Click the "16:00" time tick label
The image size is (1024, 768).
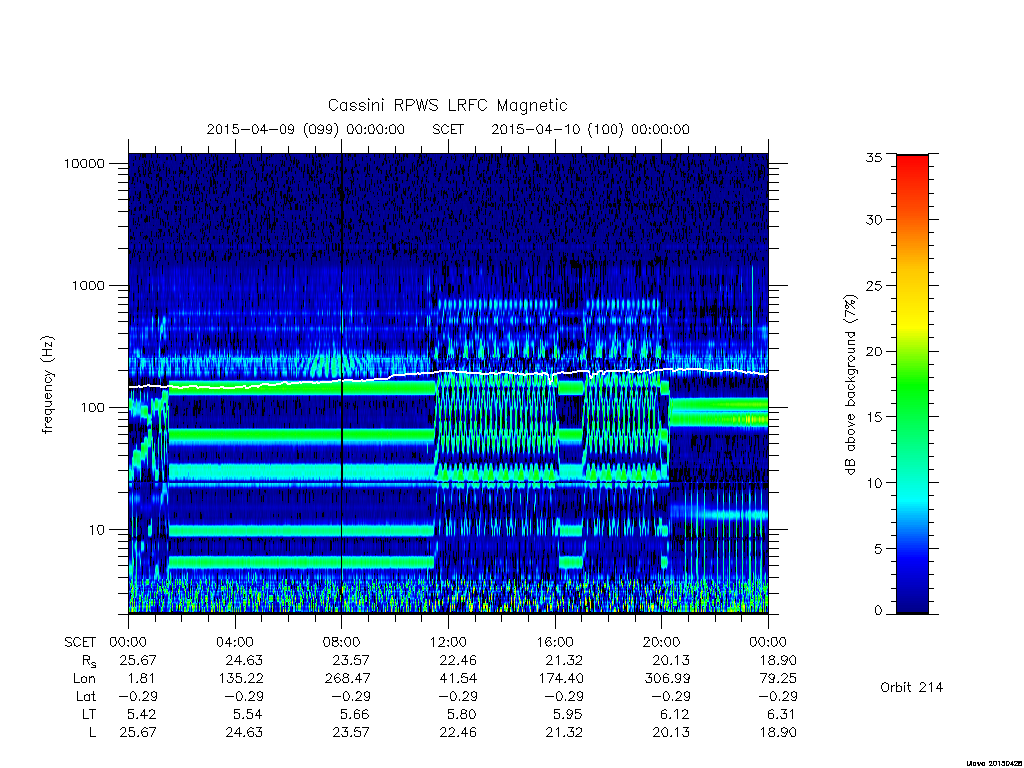tap(554, 643)
